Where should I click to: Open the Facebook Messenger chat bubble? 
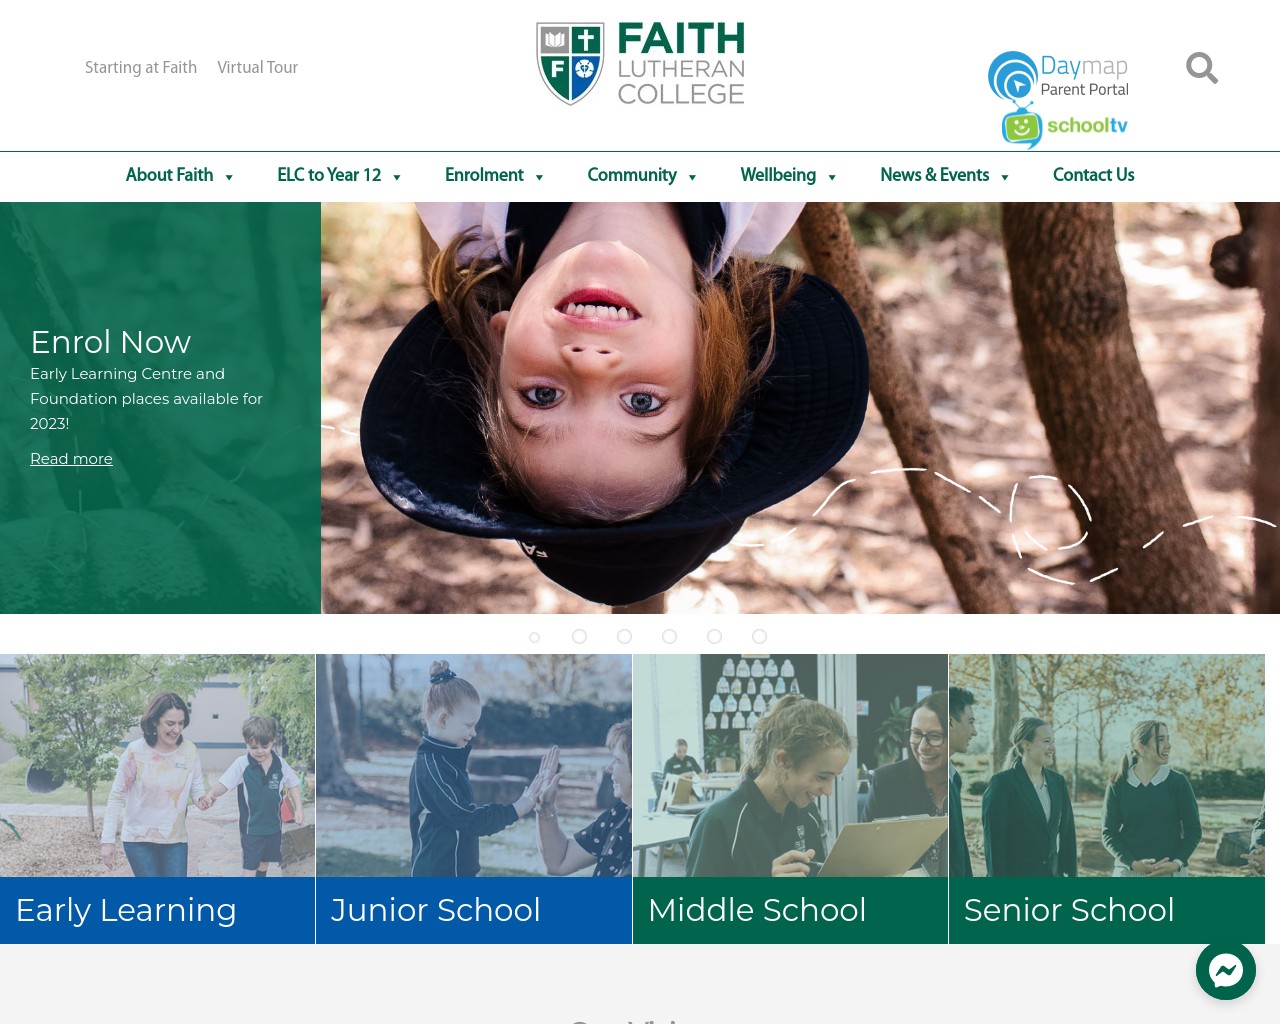click(x=1226, y=970)
